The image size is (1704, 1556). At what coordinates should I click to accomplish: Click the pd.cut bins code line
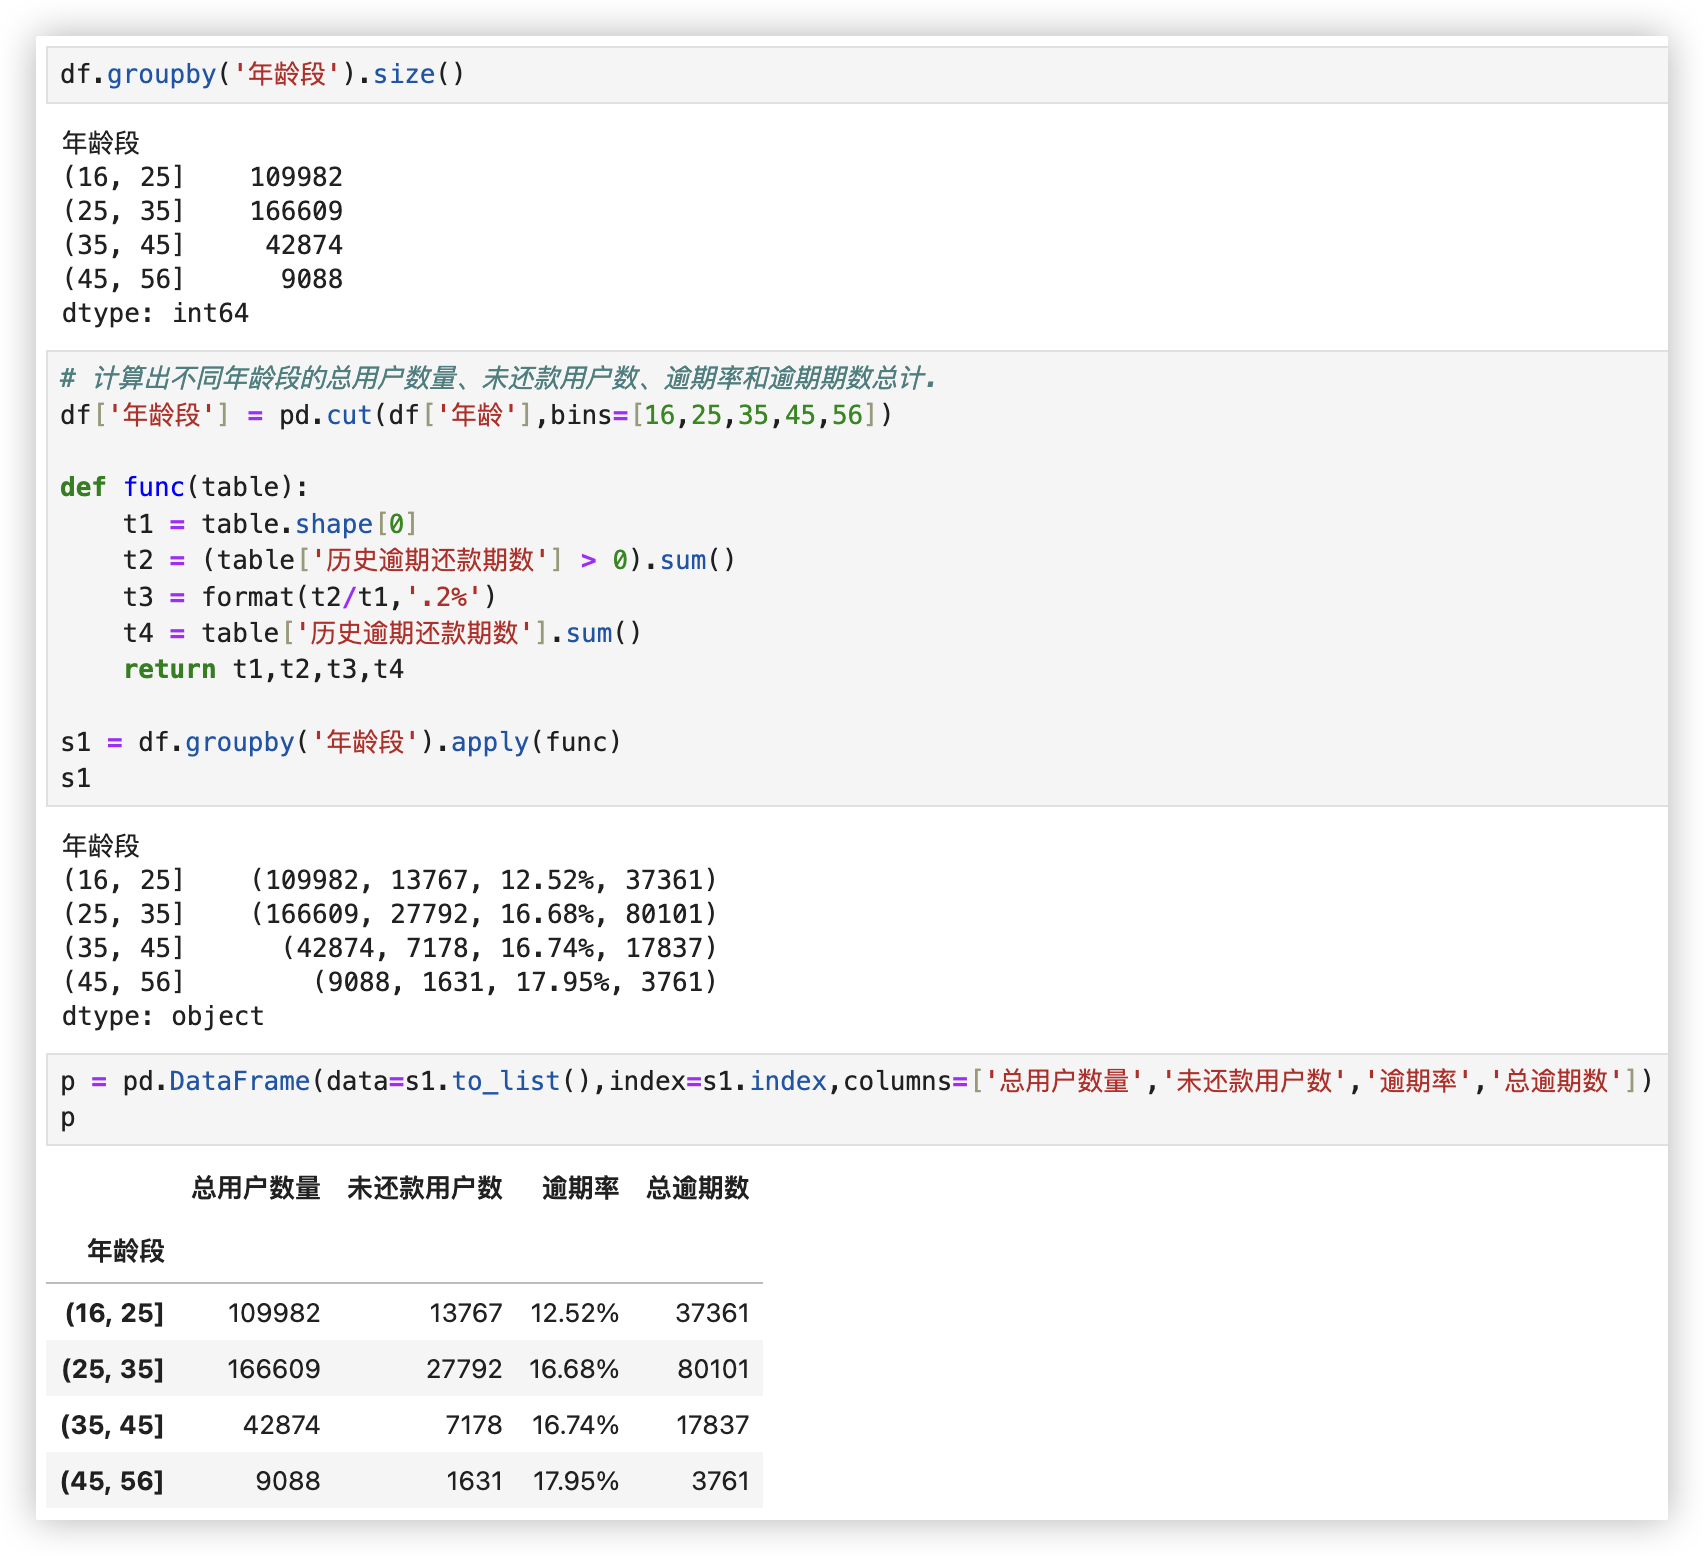(476, 415)
